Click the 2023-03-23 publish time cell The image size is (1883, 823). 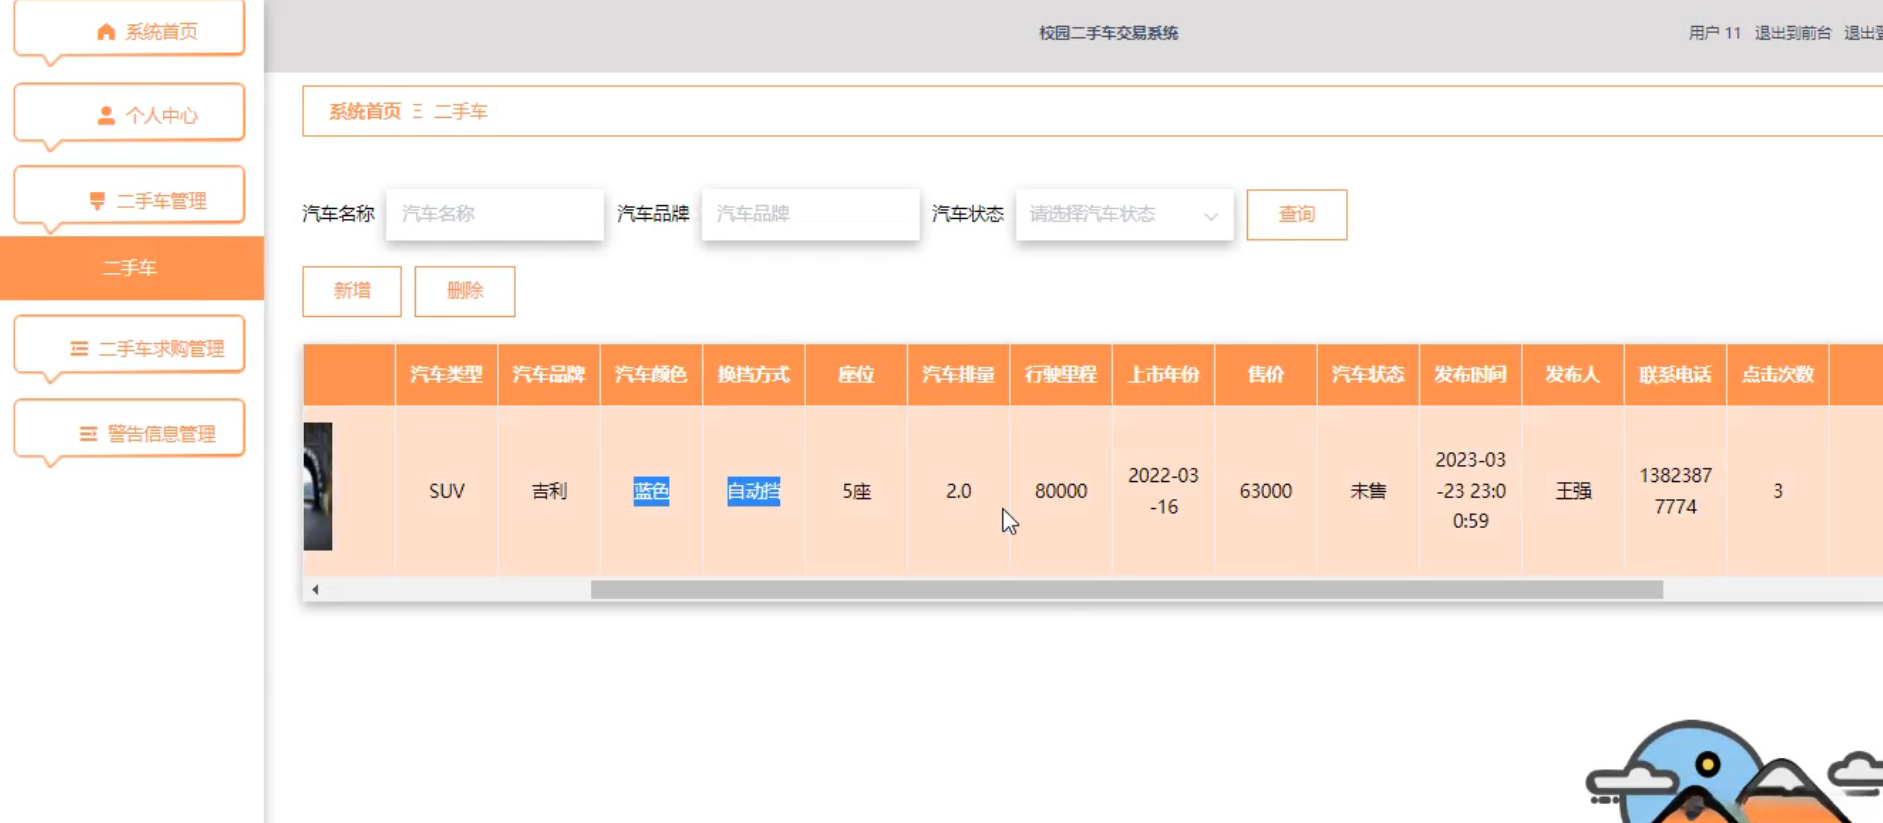click(1470, 490)
